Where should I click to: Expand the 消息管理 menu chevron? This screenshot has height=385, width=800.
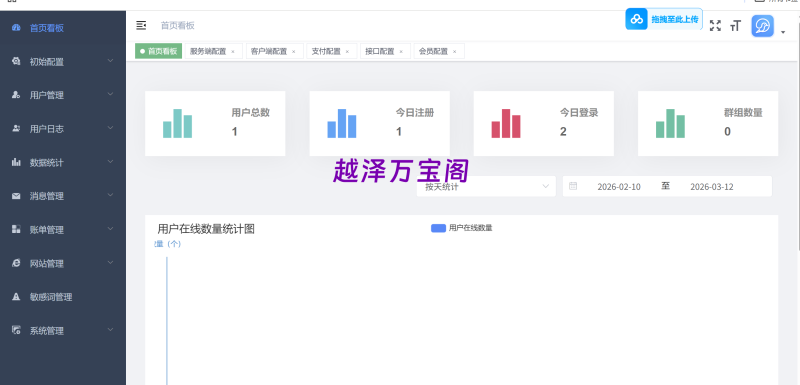pos(110,196)
